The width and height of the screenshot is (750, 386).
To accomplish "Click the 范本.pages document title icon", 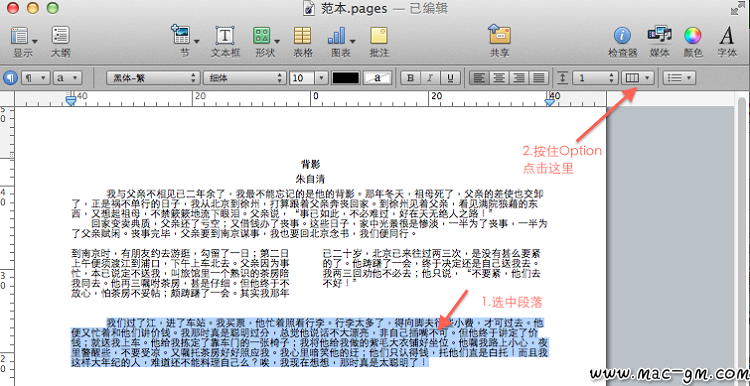I will 309,9.
